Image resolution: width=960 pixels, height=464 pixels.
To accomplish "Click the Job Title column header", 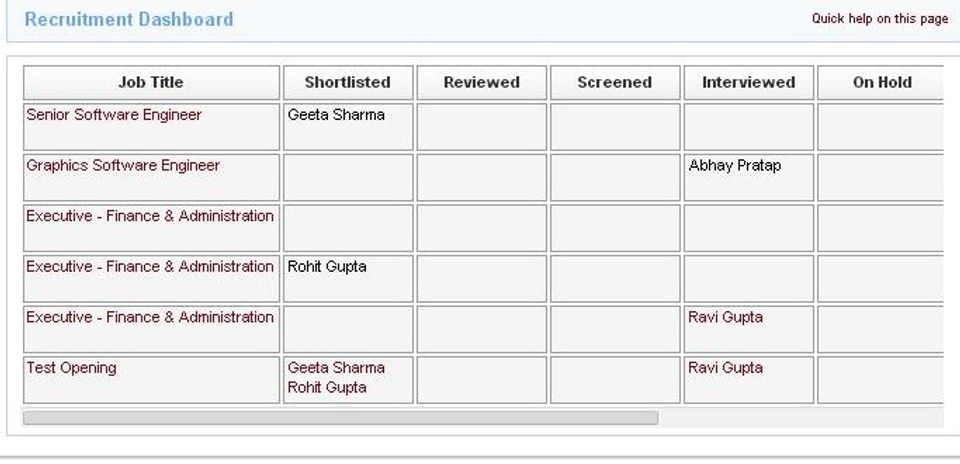I will tap(151, 83).
